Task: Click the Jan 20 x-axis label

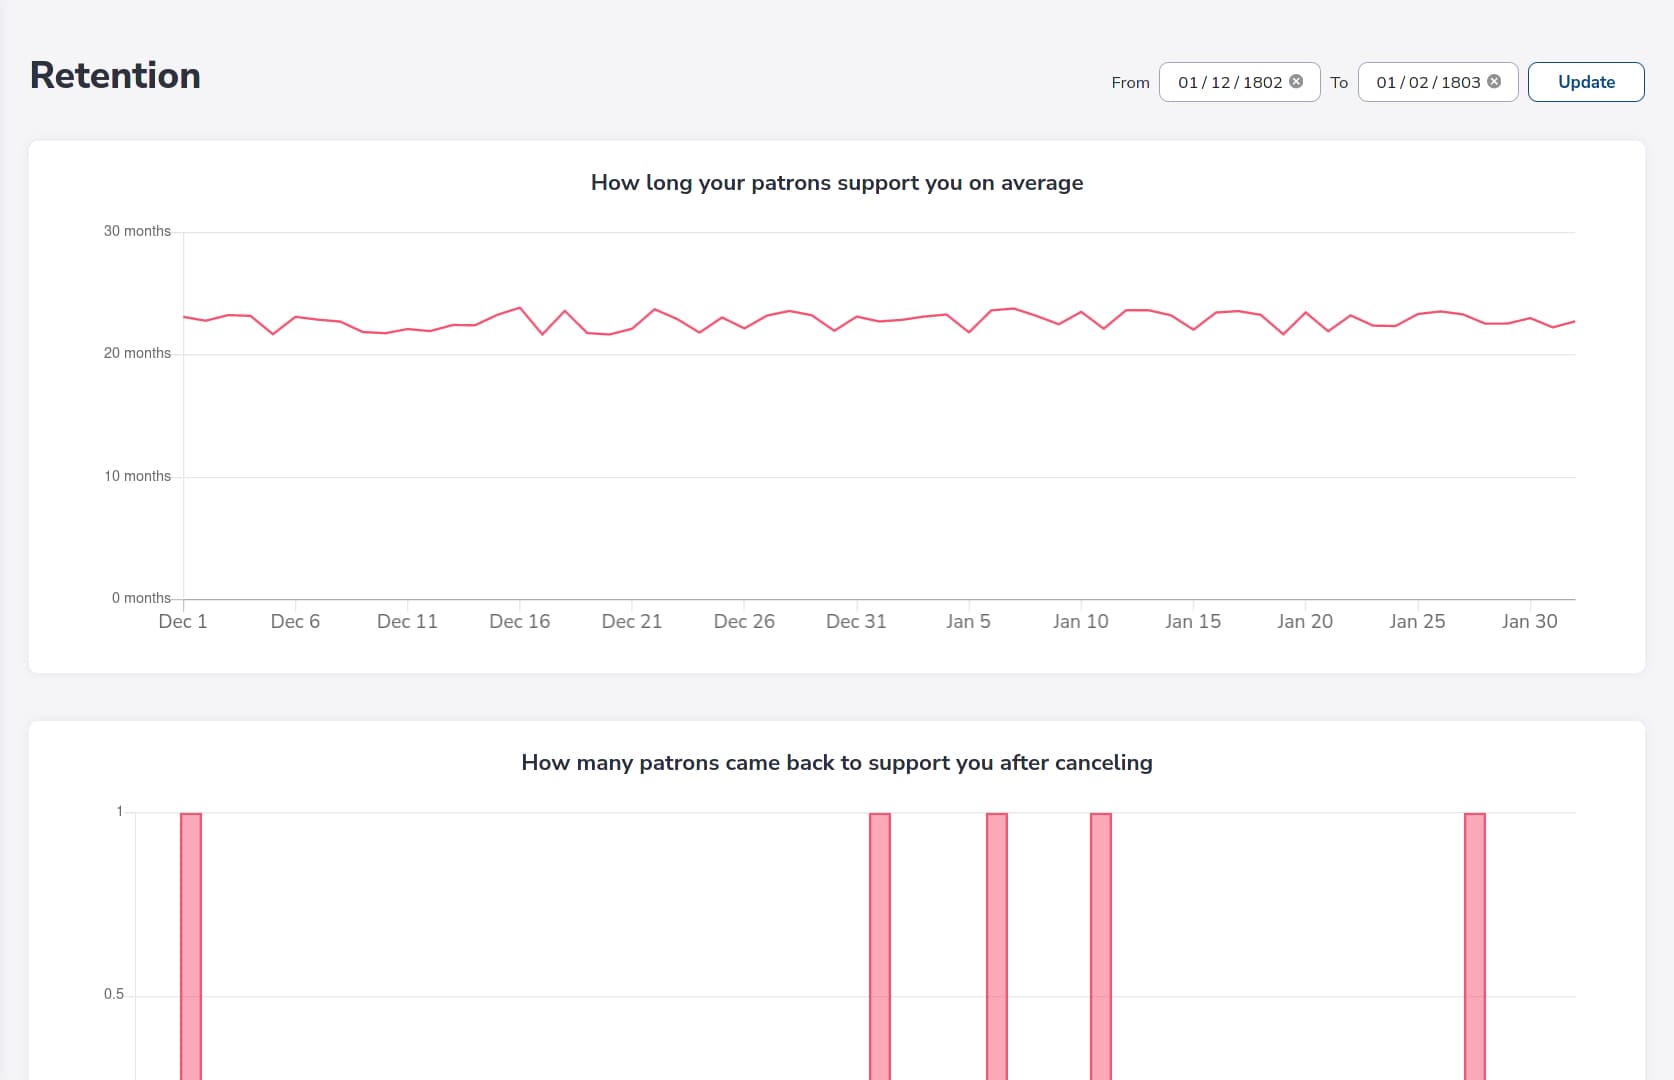Action: click(x=1305, y=621)
